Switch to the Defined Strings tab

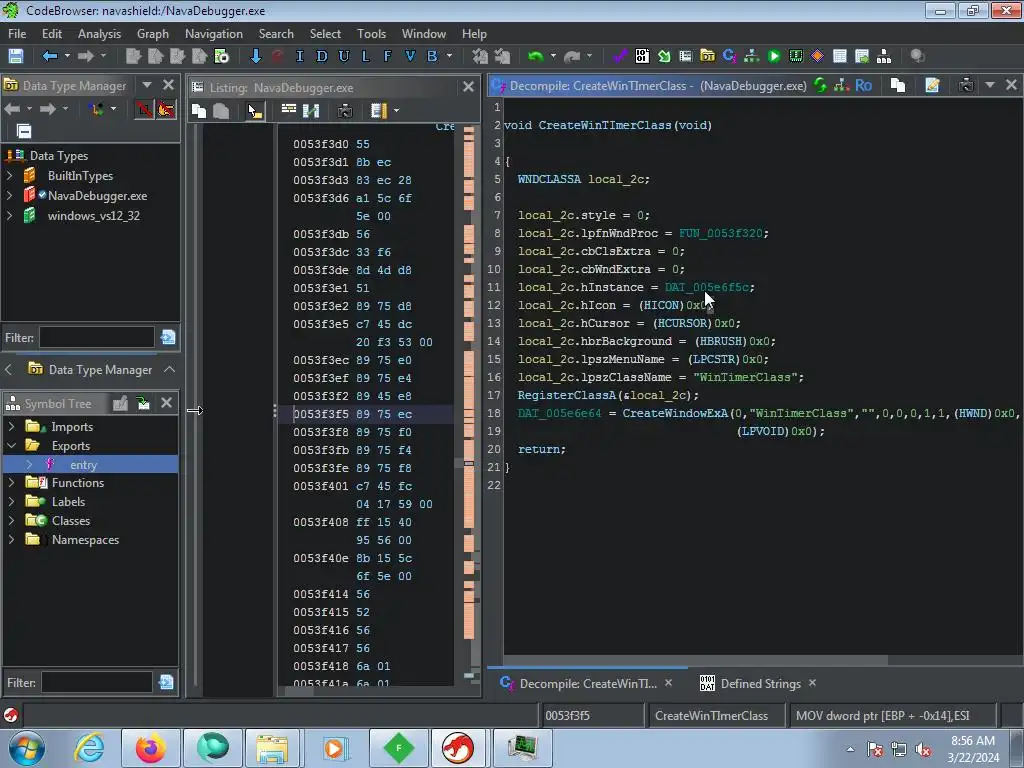(x=760, y=684)
